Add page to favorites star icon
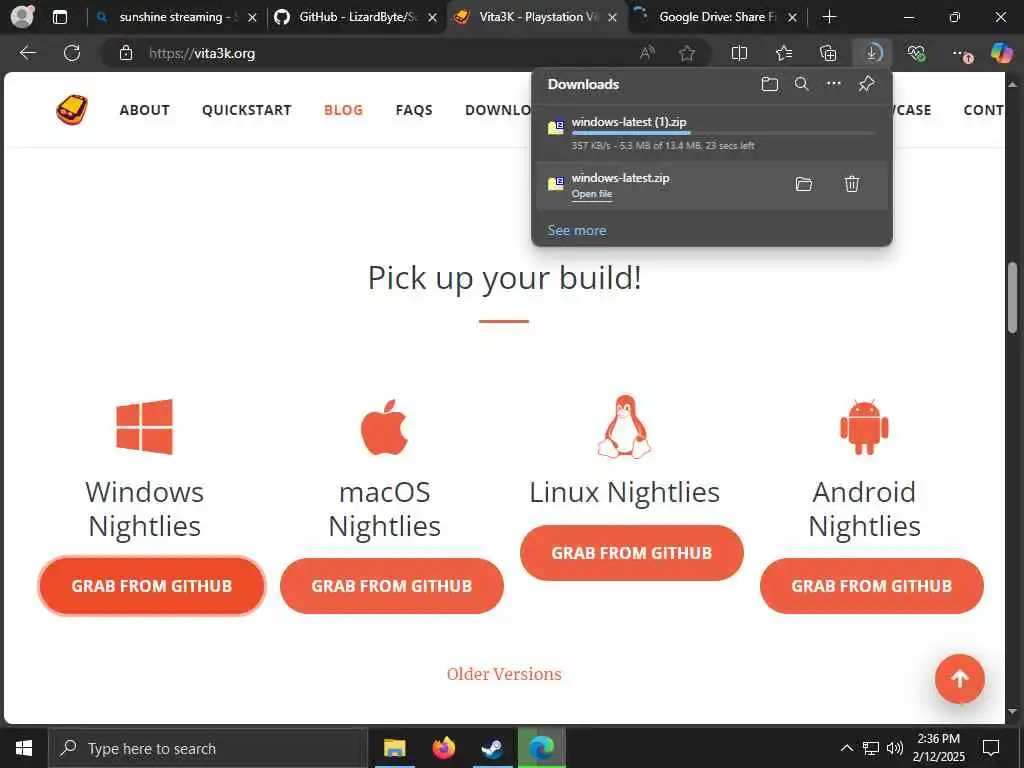Image resolution: width=1024 pixels, height=768 pixels. click(687, 53)
